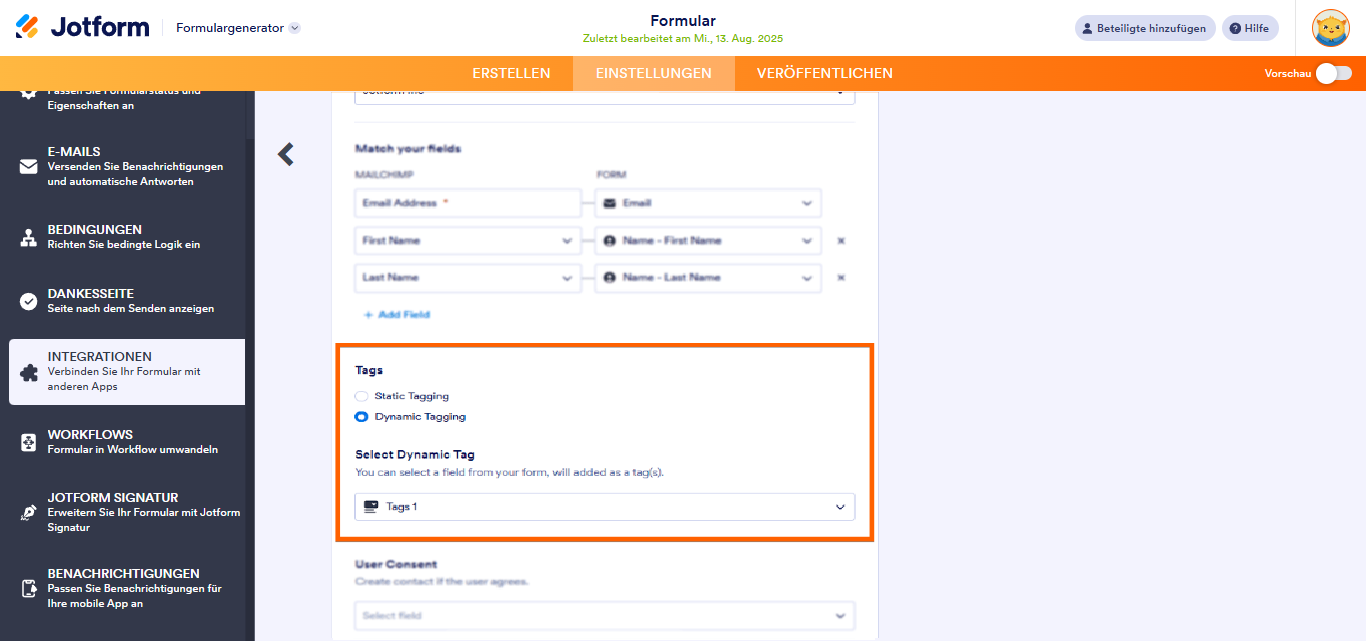
Task: Enable Dynamic Tagging
Action: pyautogui.click(x=360, y=417)
